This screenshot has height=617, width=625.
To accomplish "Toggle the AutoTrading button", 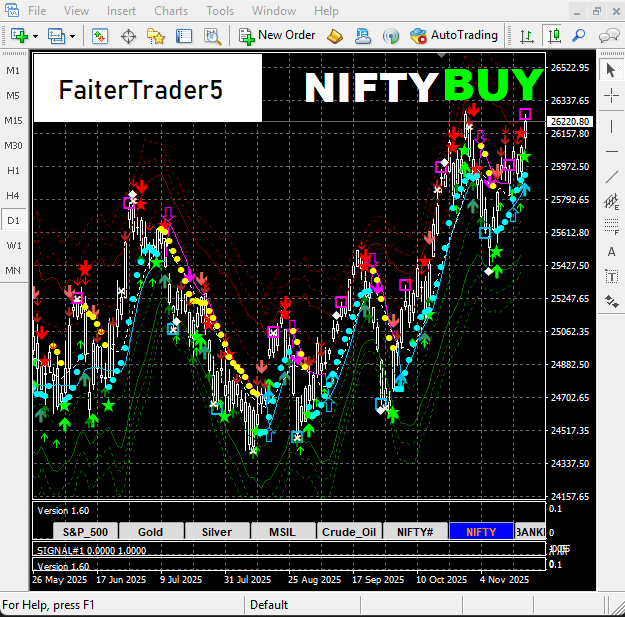I will click(x=454, y=36).
